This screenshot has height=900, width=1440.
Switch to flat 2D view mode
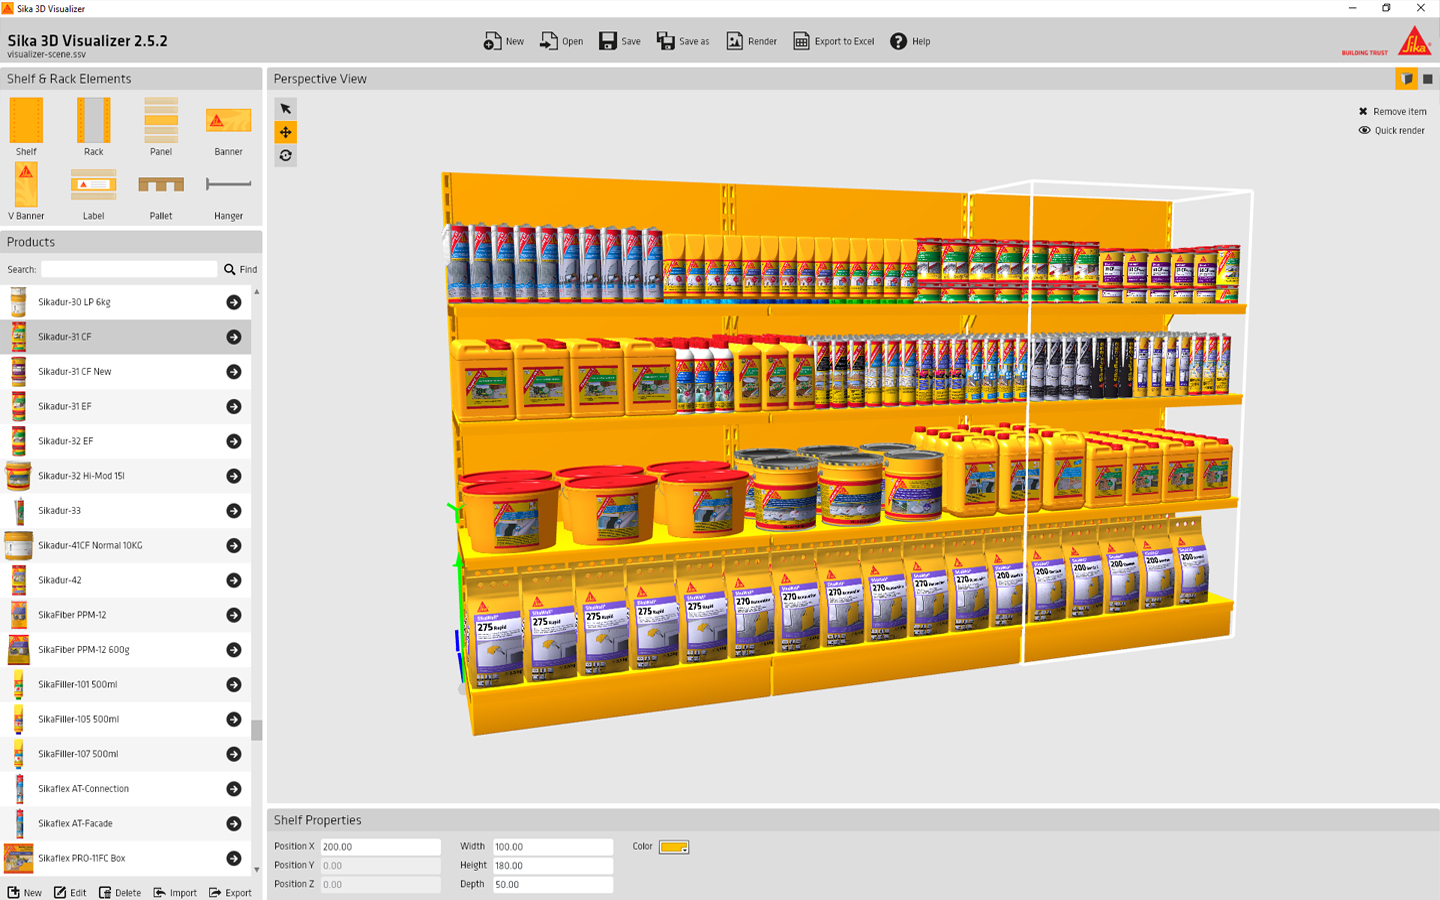coord(1428,79)
